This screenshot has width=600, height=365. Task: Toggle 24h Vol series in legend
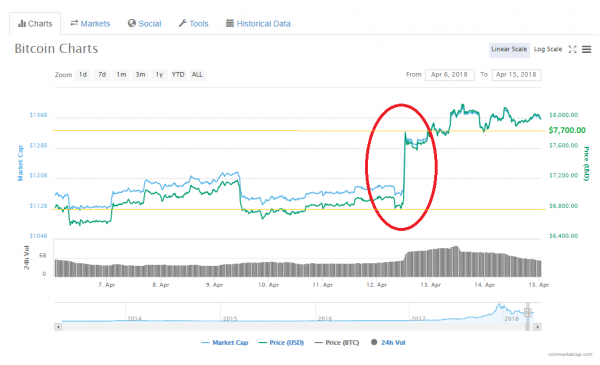[388, 342]
